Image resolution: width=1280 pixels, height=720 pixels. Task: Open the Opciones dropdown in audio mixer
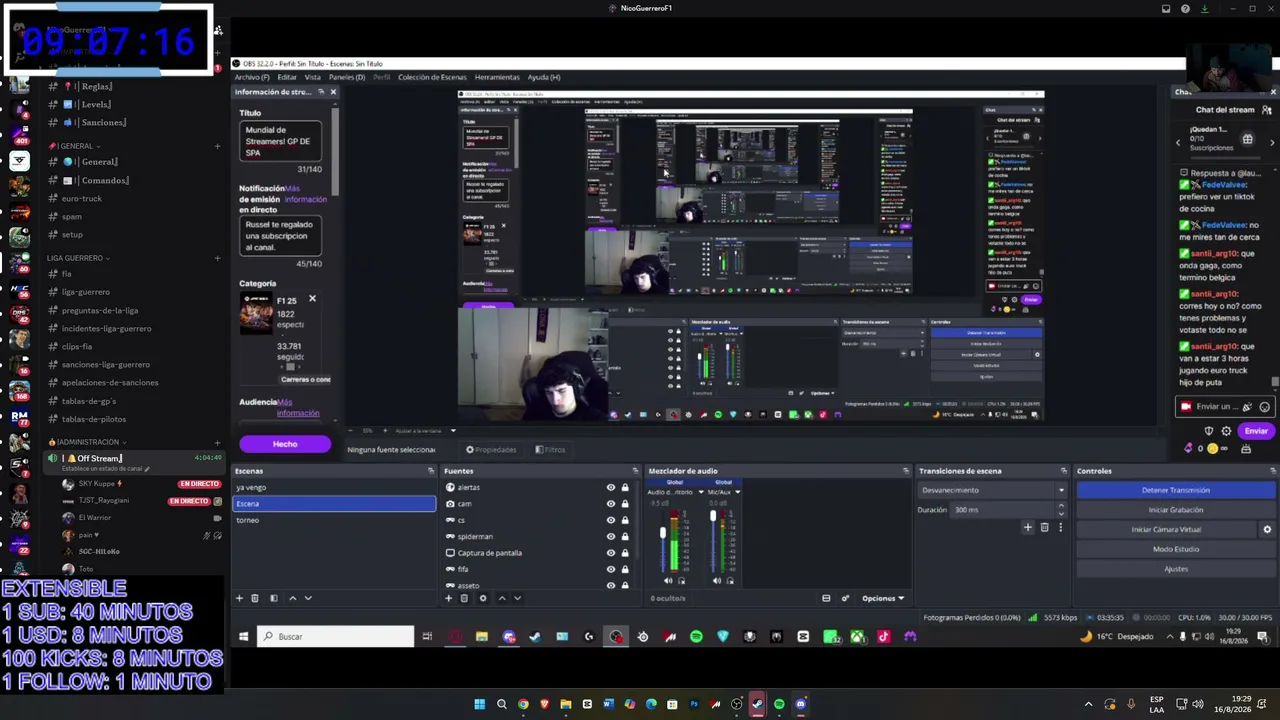click(883, 598)
